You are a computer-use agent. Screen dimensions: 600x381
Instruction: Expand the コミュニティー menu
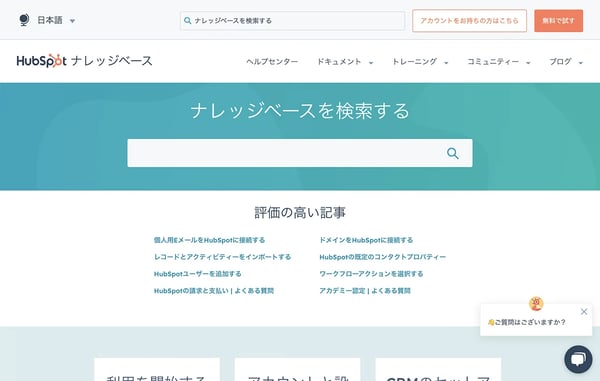tap(499, 62)
